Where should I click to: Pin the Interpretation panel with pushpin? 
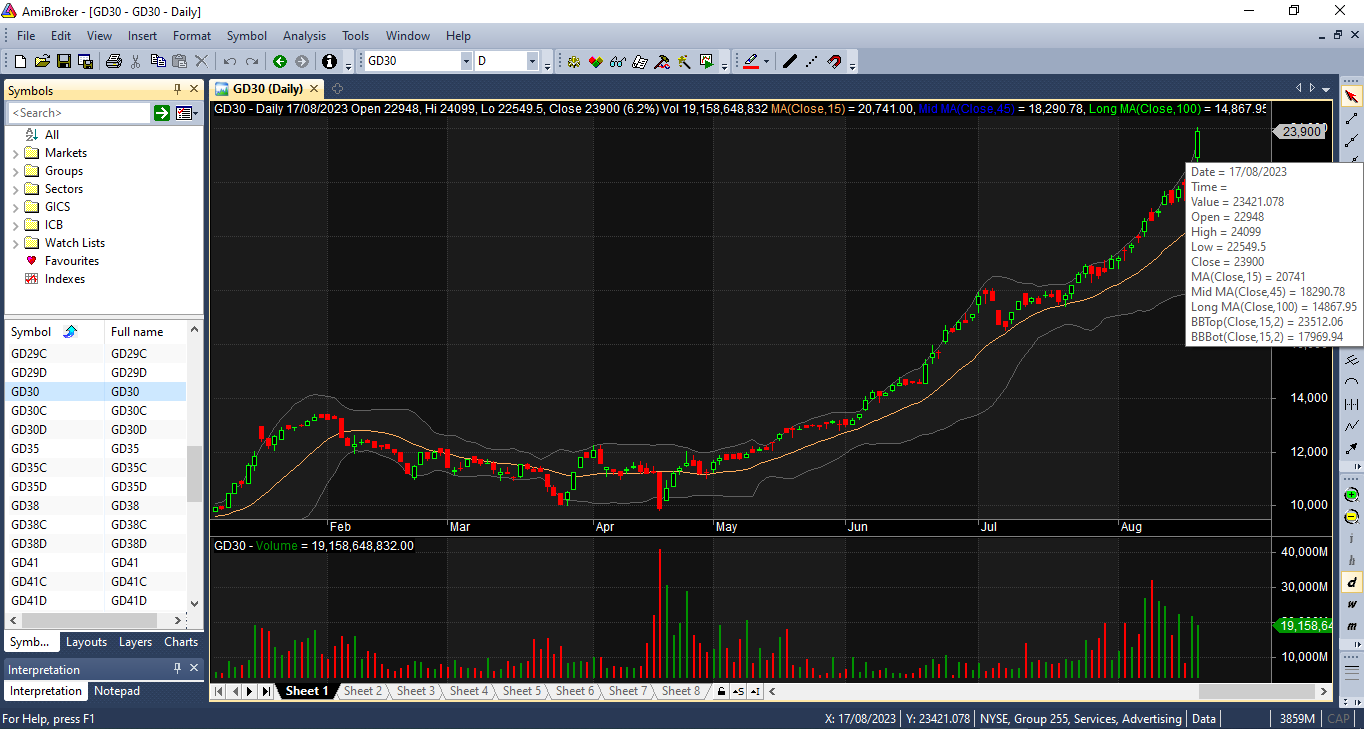(x=177, y=669)
